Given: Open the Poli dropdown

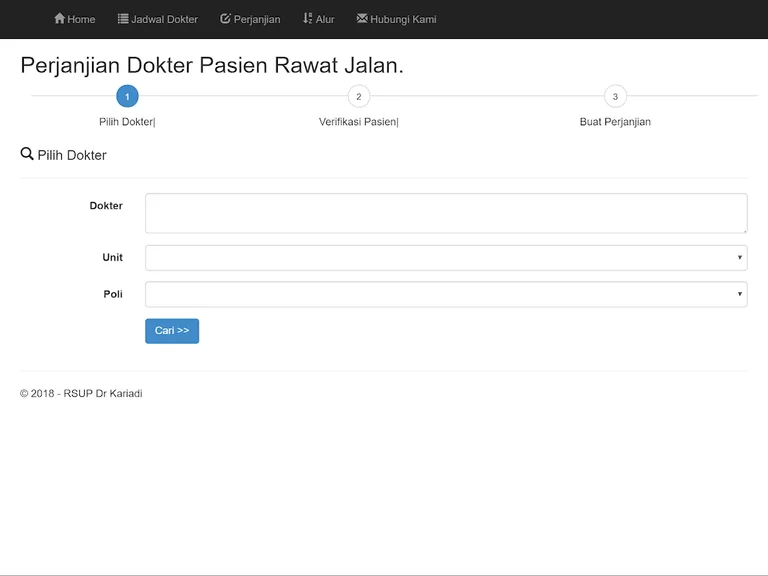Looking at the screenshot, I should coord(446,294).
